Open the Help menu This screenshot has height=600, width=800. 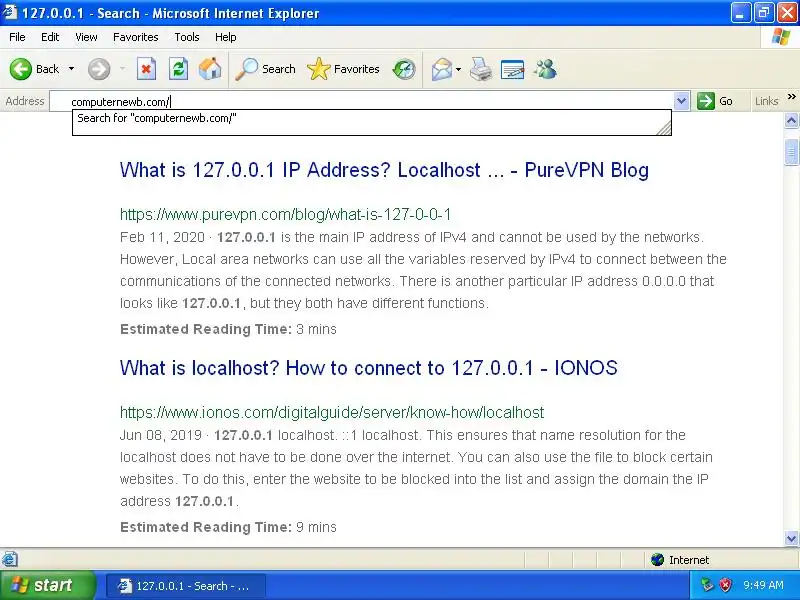click(226, 37)
